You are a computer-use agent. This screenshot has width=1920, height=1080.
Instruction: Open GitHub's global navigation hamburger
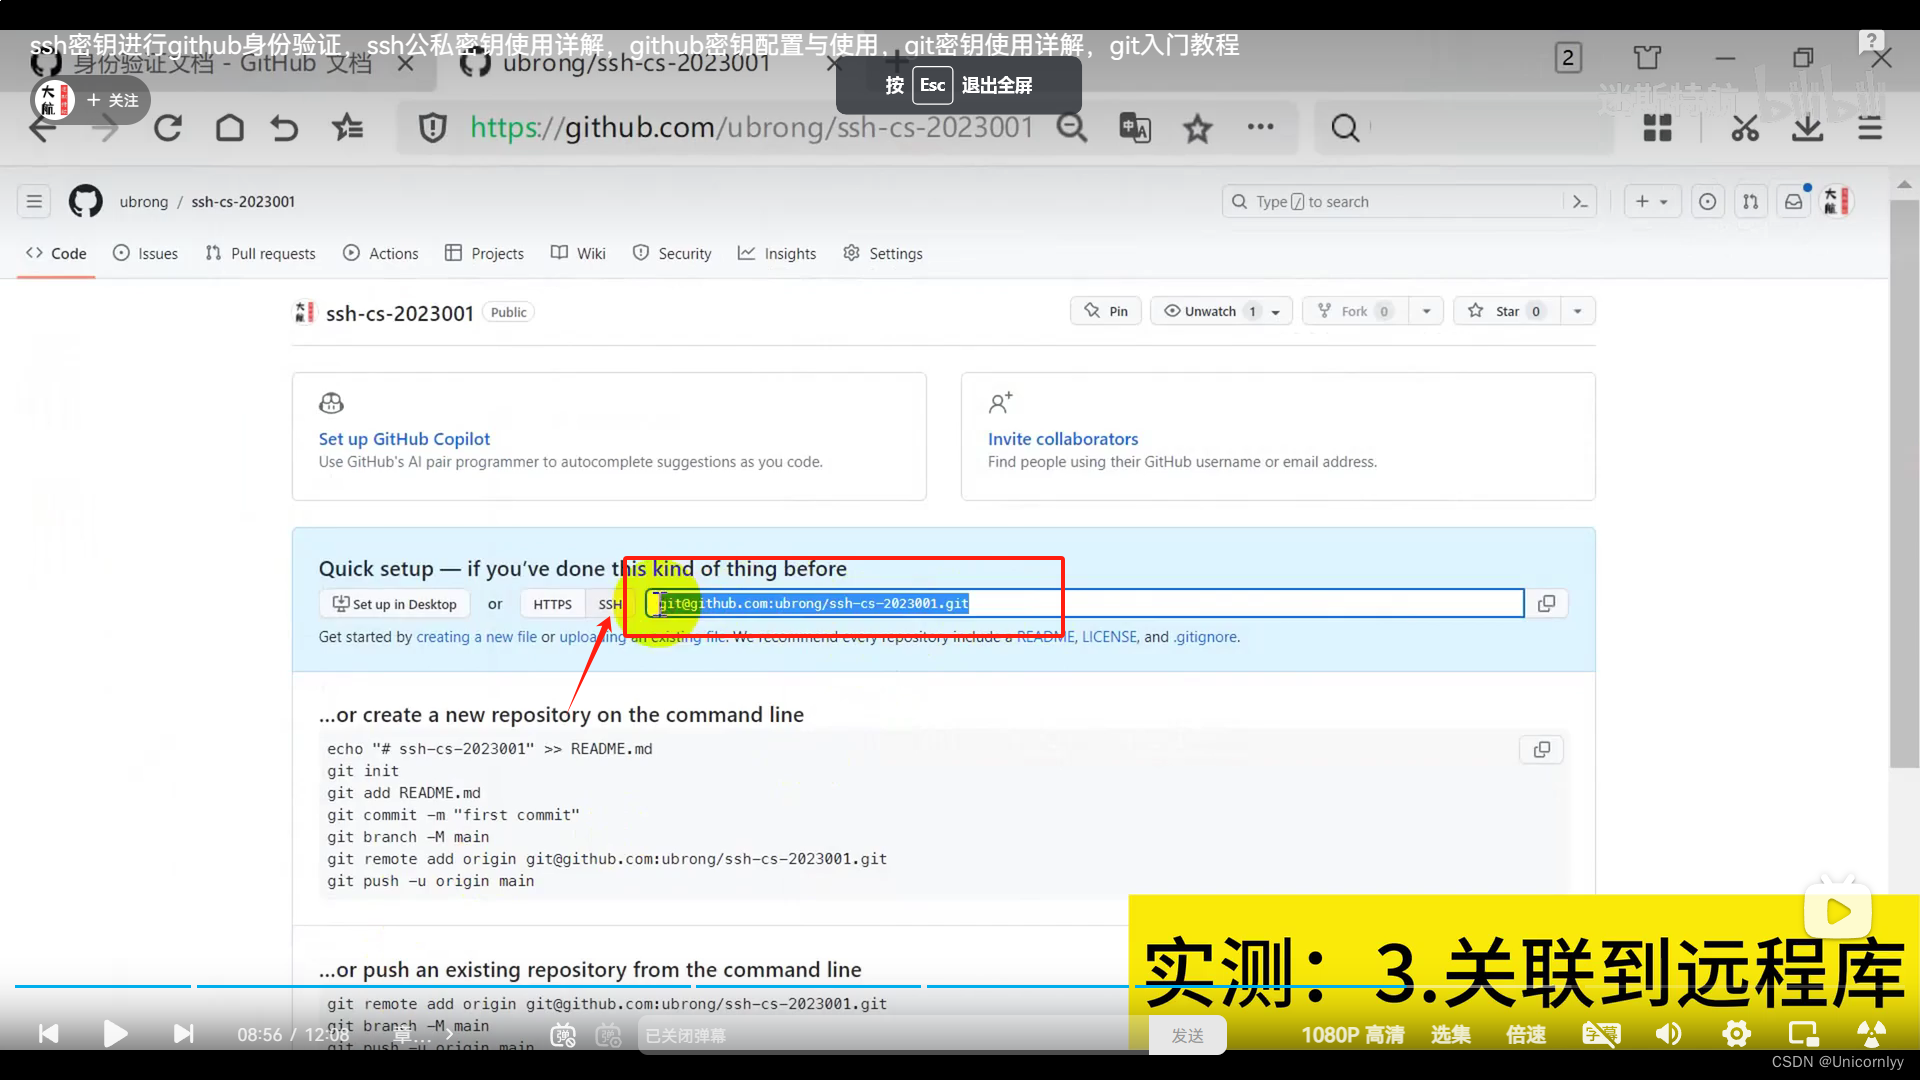[34, 201]
